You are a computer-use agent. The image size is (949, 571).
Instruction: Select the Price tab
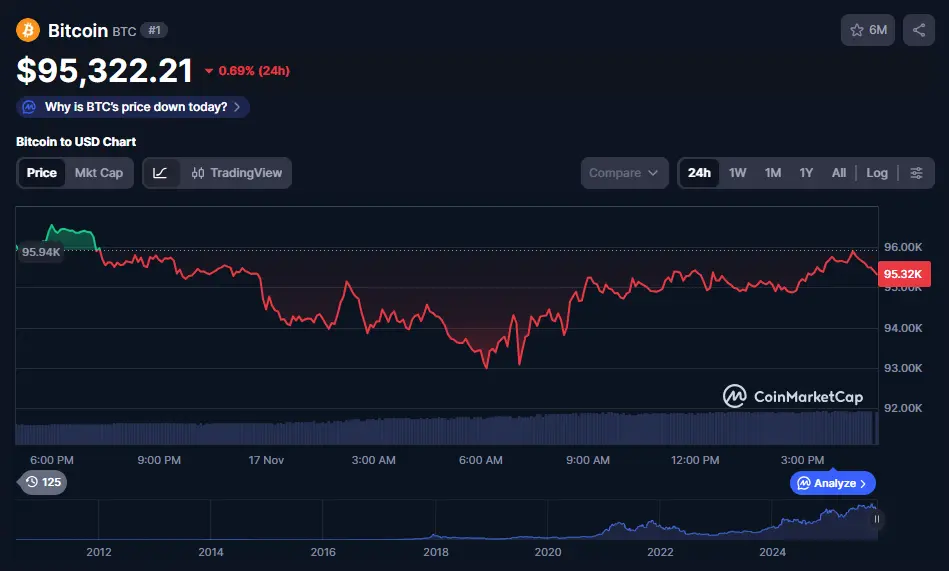pos(42,173)
